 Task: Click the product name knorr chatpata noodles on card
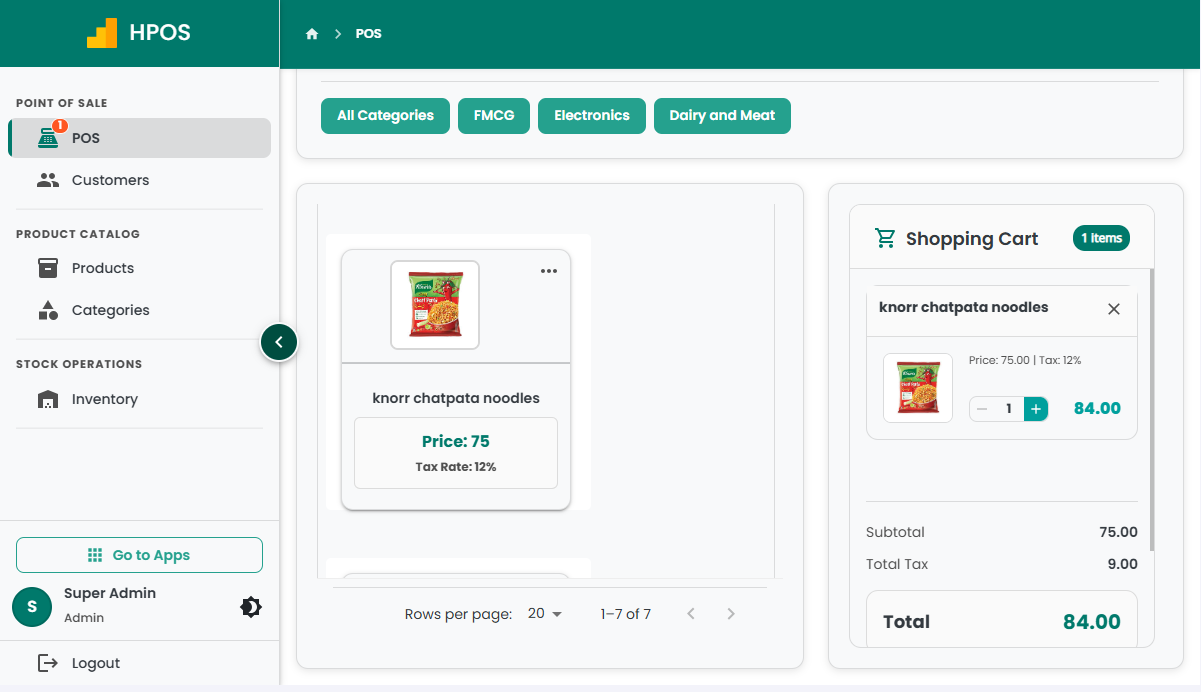456,398
